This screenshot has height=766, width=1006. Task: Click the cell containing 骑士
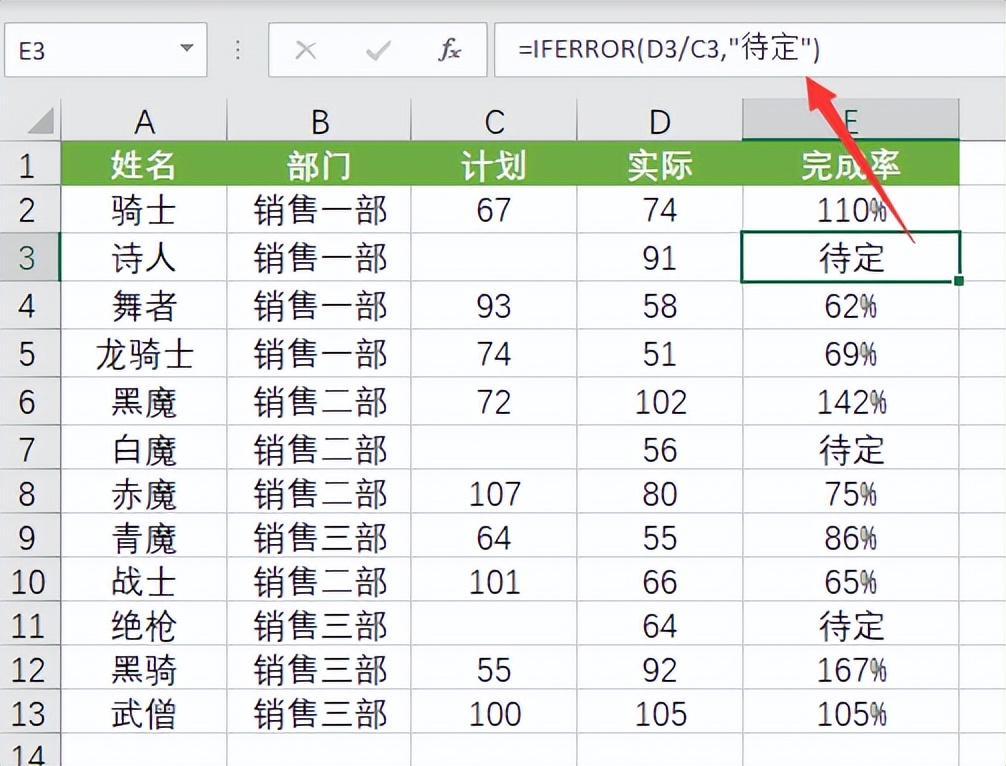click(x=144, y=210)
